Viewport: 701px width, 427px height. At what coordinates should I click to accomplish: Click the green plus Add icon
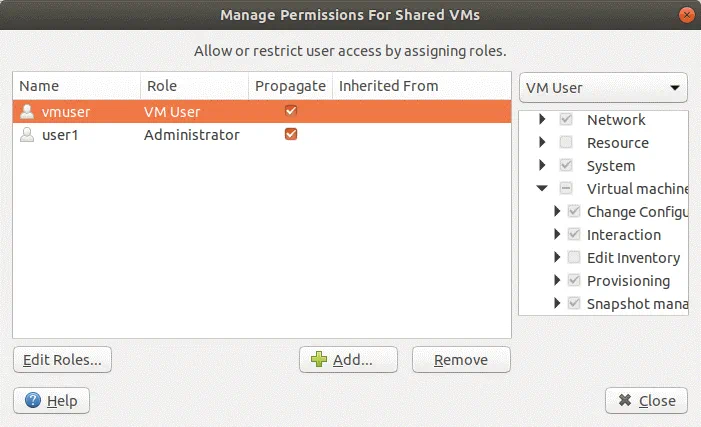click(x=319, y=360)
